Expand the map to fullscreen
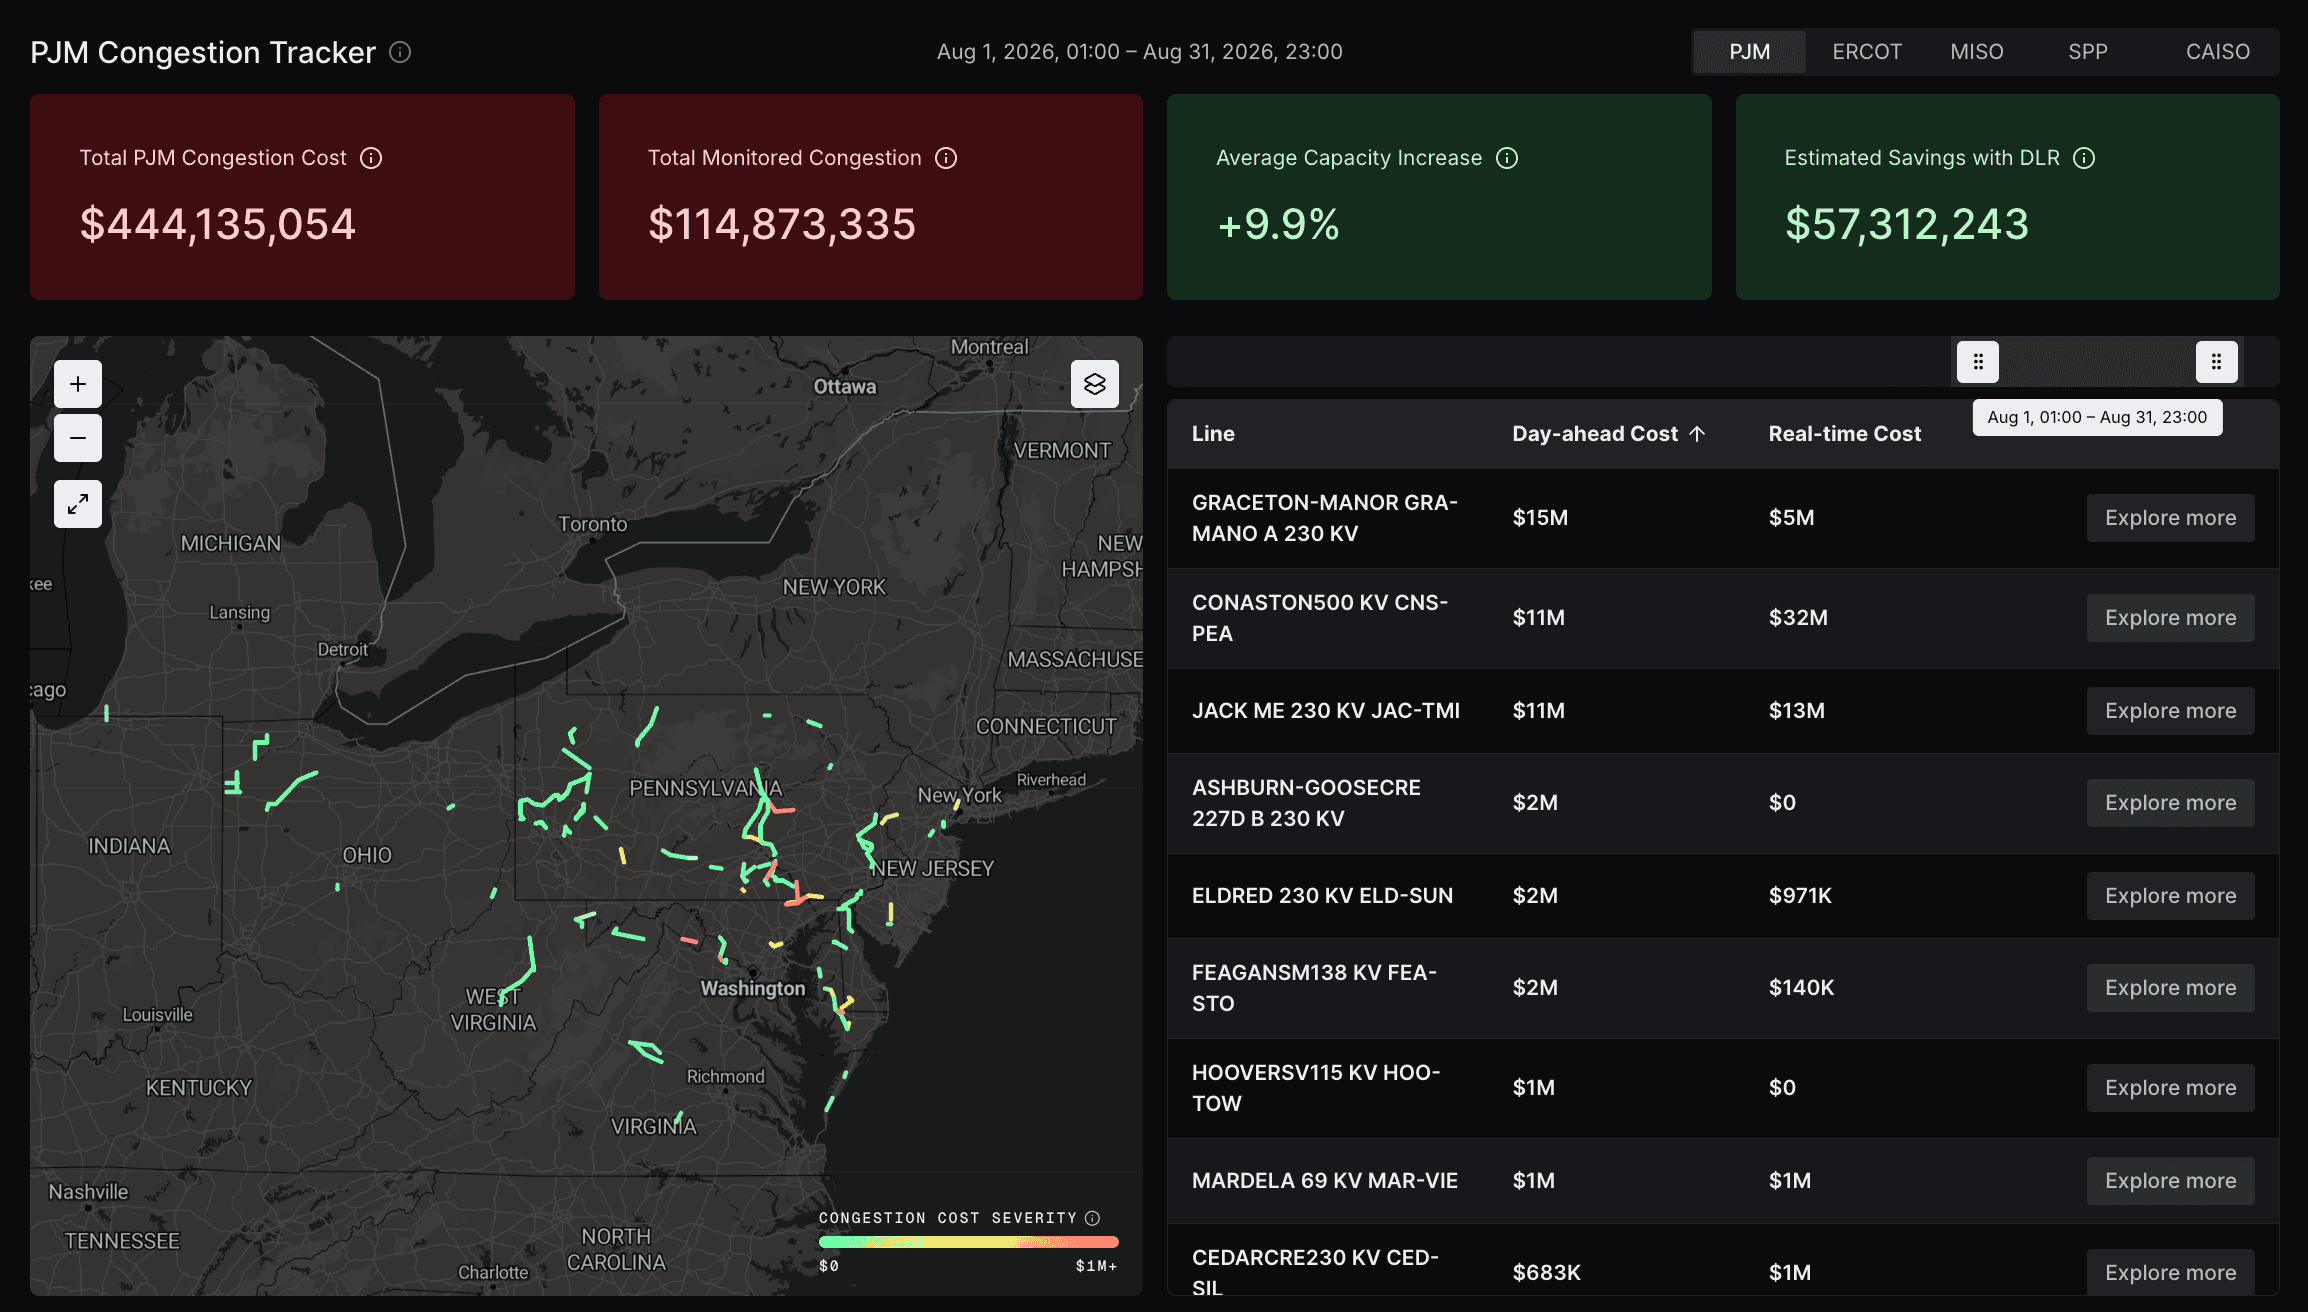2308x1312 pixels. tap(78, 504)
